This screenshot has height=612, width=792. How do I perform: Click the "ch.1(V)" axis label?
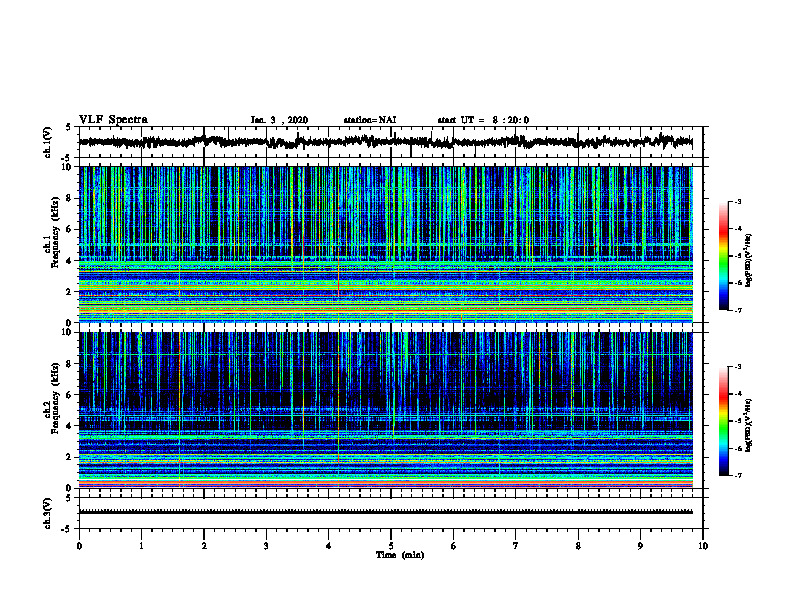coord(48,142)
